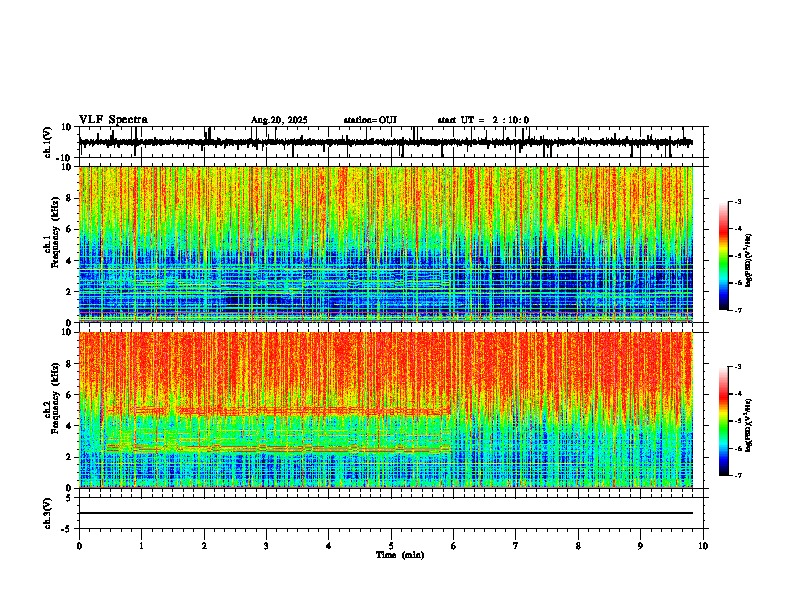The image size is (792, 612).
Task: Click the "3" tick on the time axis
Action: point(266,546)
